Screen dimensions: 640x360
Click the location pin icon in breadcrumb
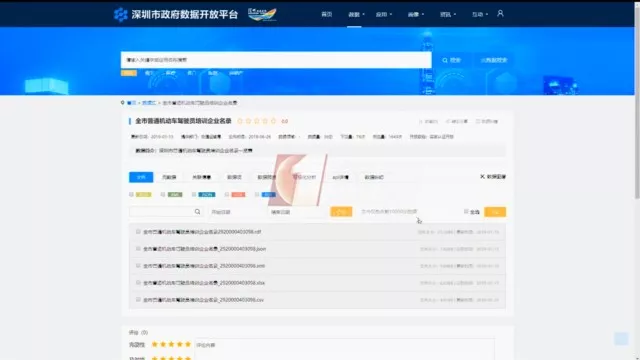click(122, 102)
